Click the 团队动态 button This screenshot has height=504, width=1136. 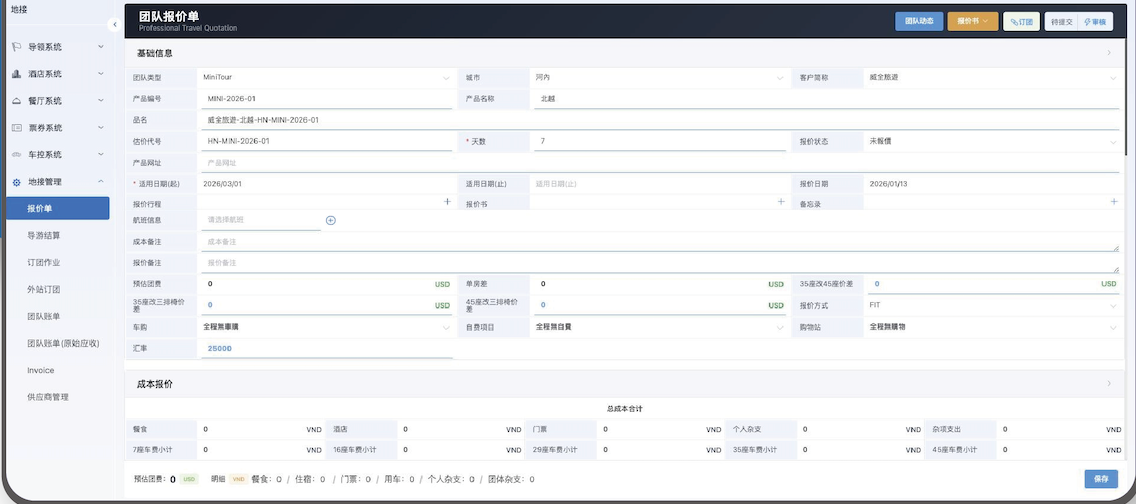[x=919, y=21]
